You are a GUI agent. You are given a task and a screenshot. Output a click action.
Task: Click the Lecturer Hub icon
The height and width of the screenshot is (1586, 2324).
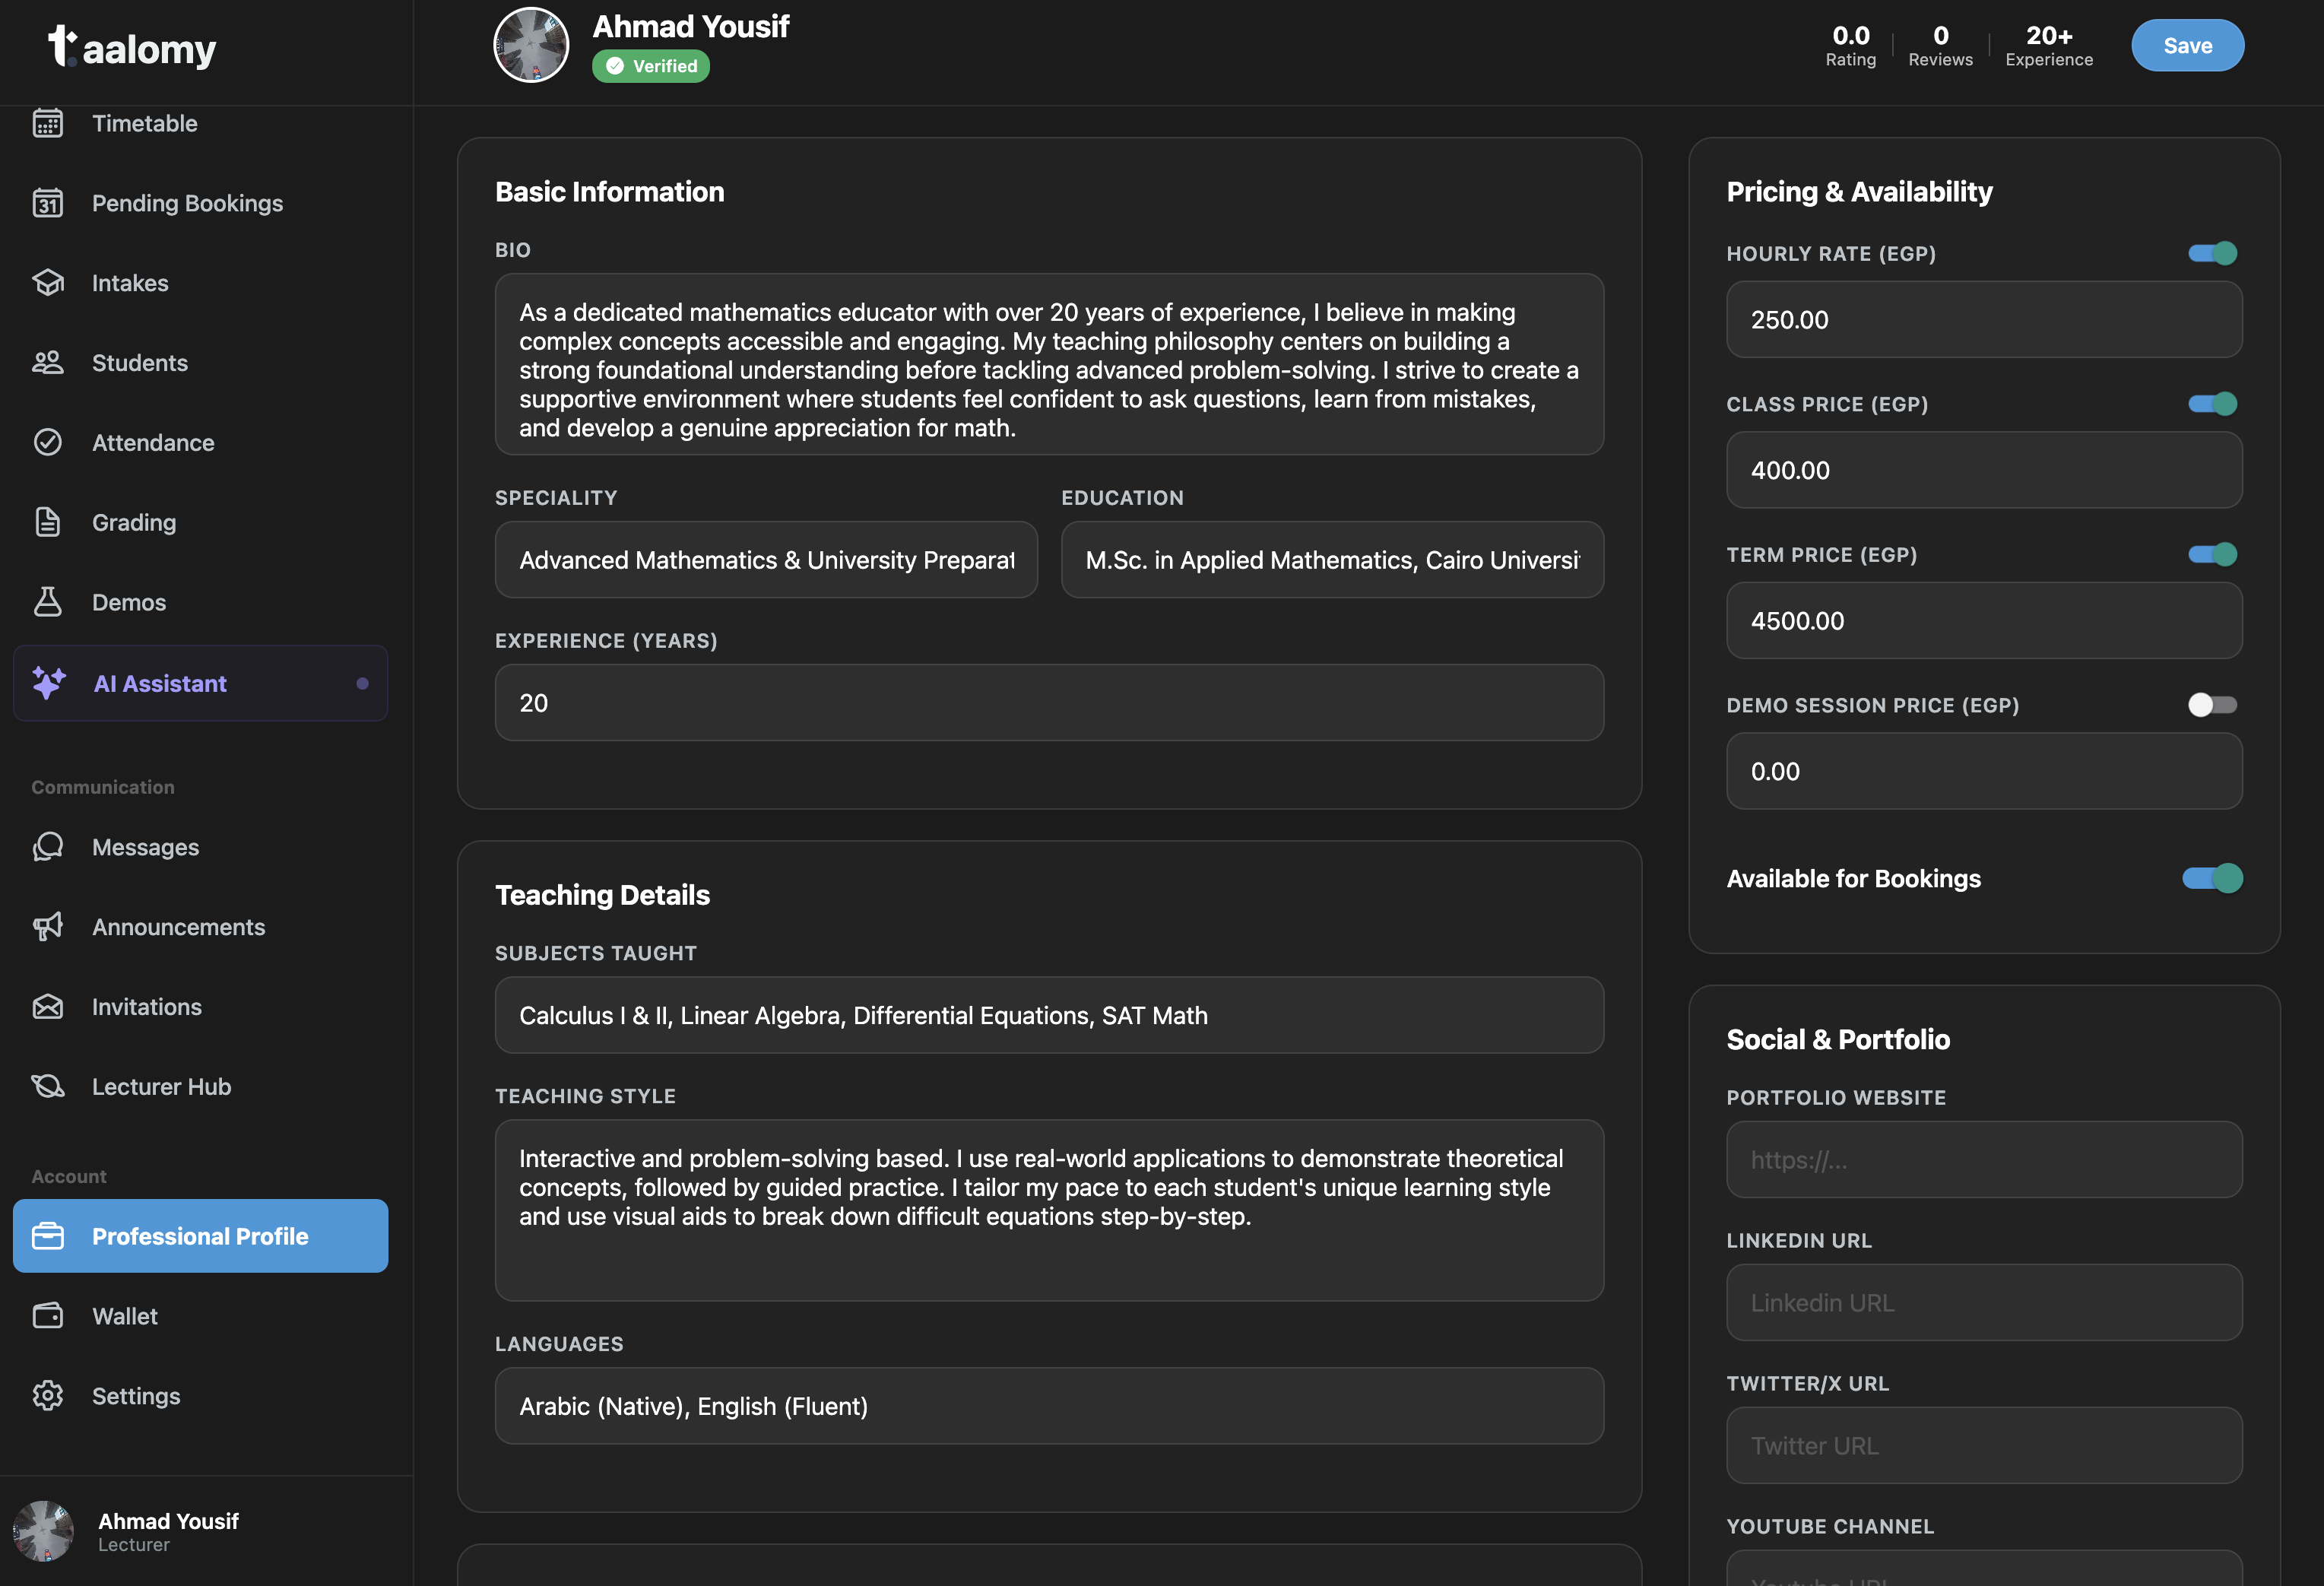pos(48,1086)
